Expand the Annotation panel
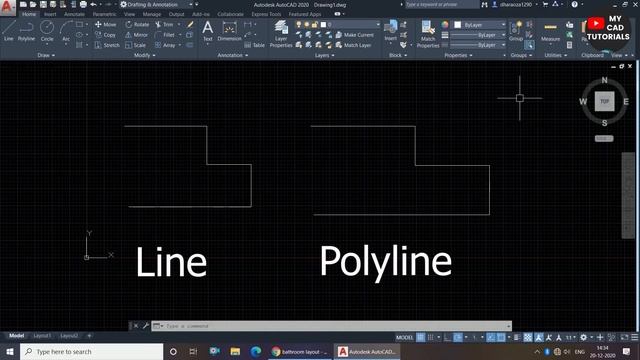Viewport: 640px width, 360px height. (233, 55)
